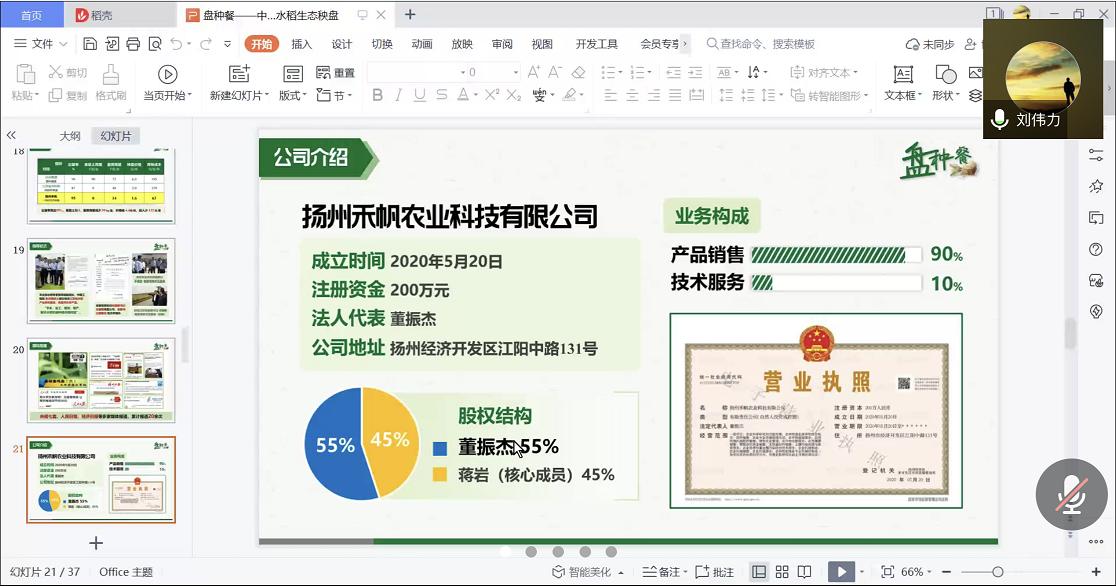
Task: Insert a 文本框 text box
Action: (903, 74)
